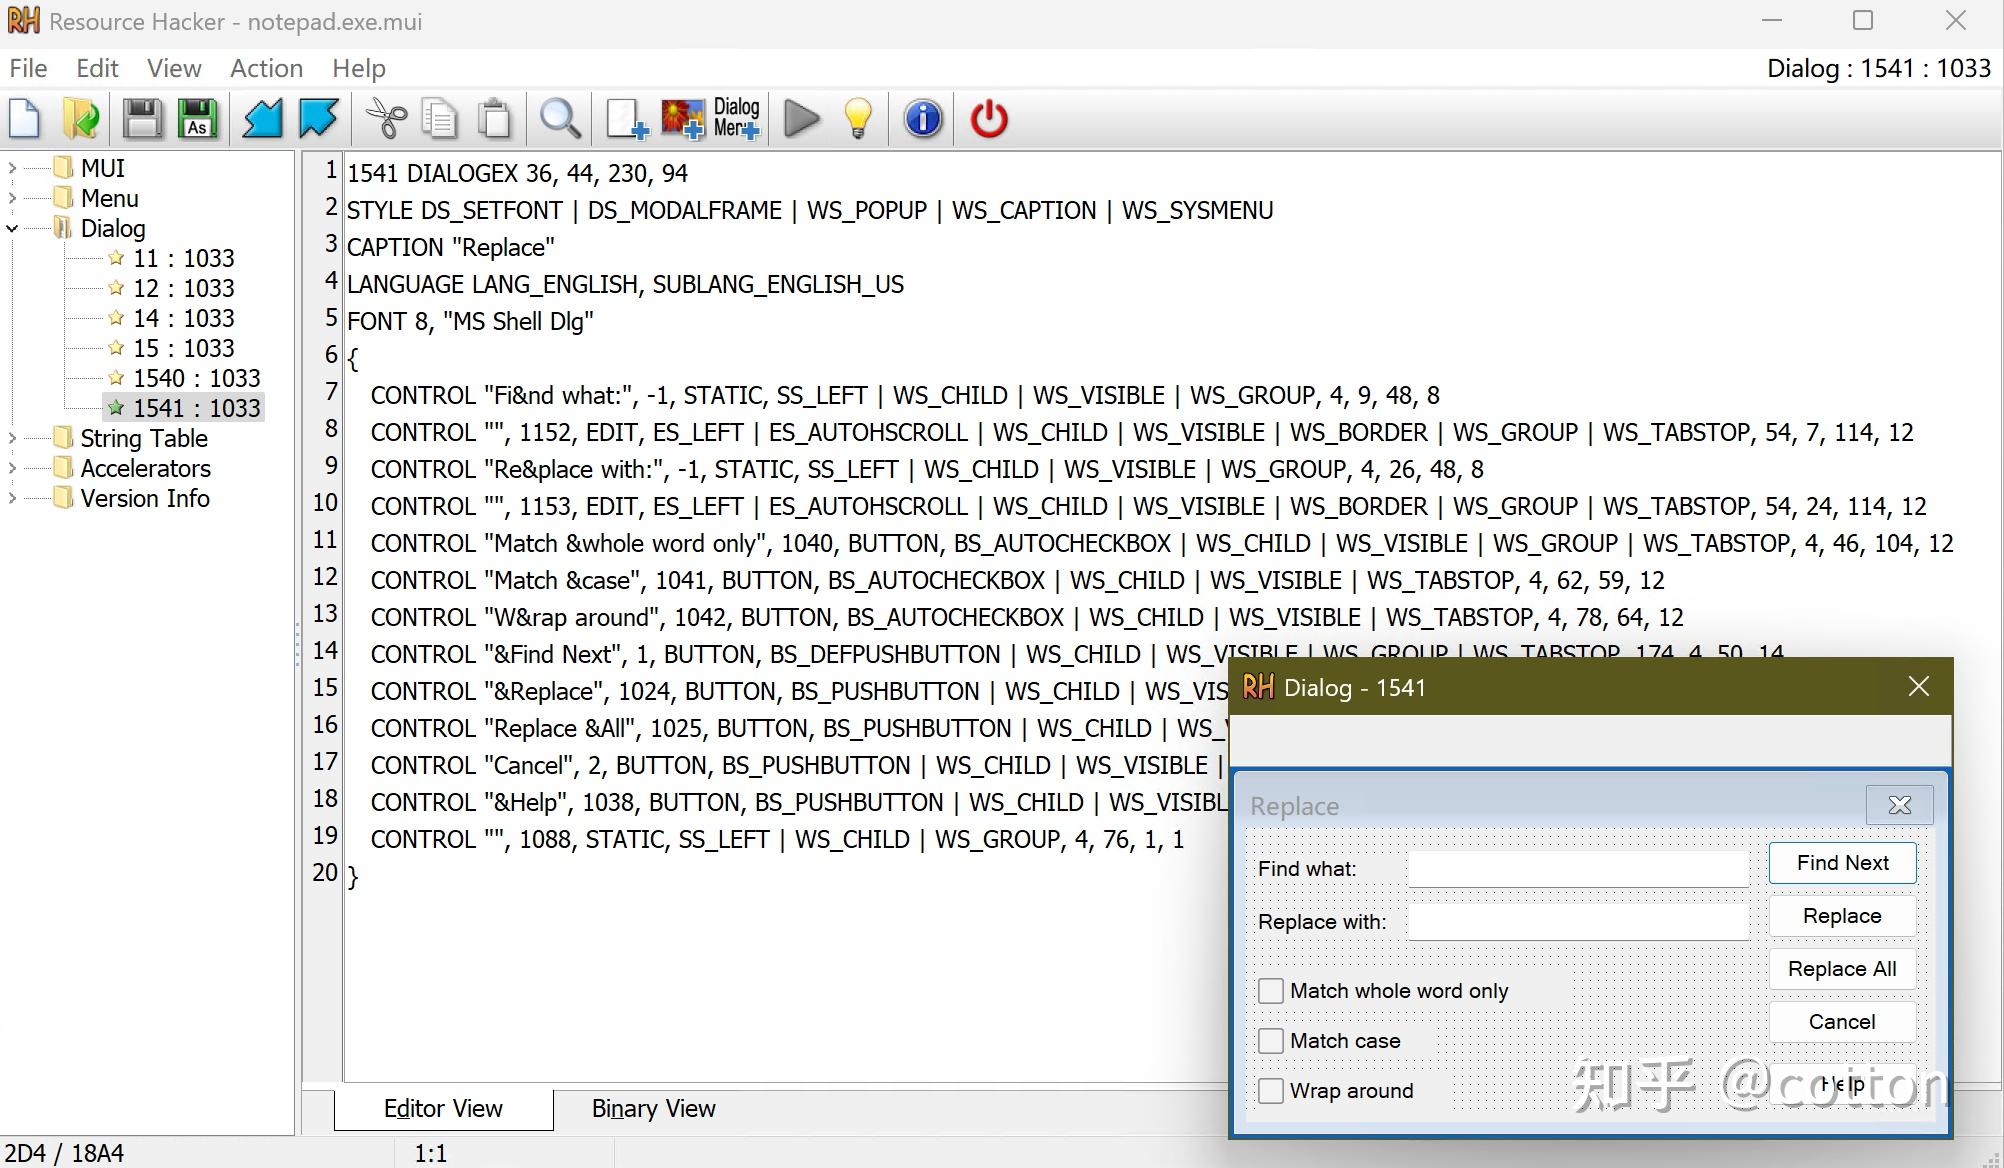The height and width of the screenshot is (1168, 2004).
Task: Open the File menu
Action: pos(28,68)
